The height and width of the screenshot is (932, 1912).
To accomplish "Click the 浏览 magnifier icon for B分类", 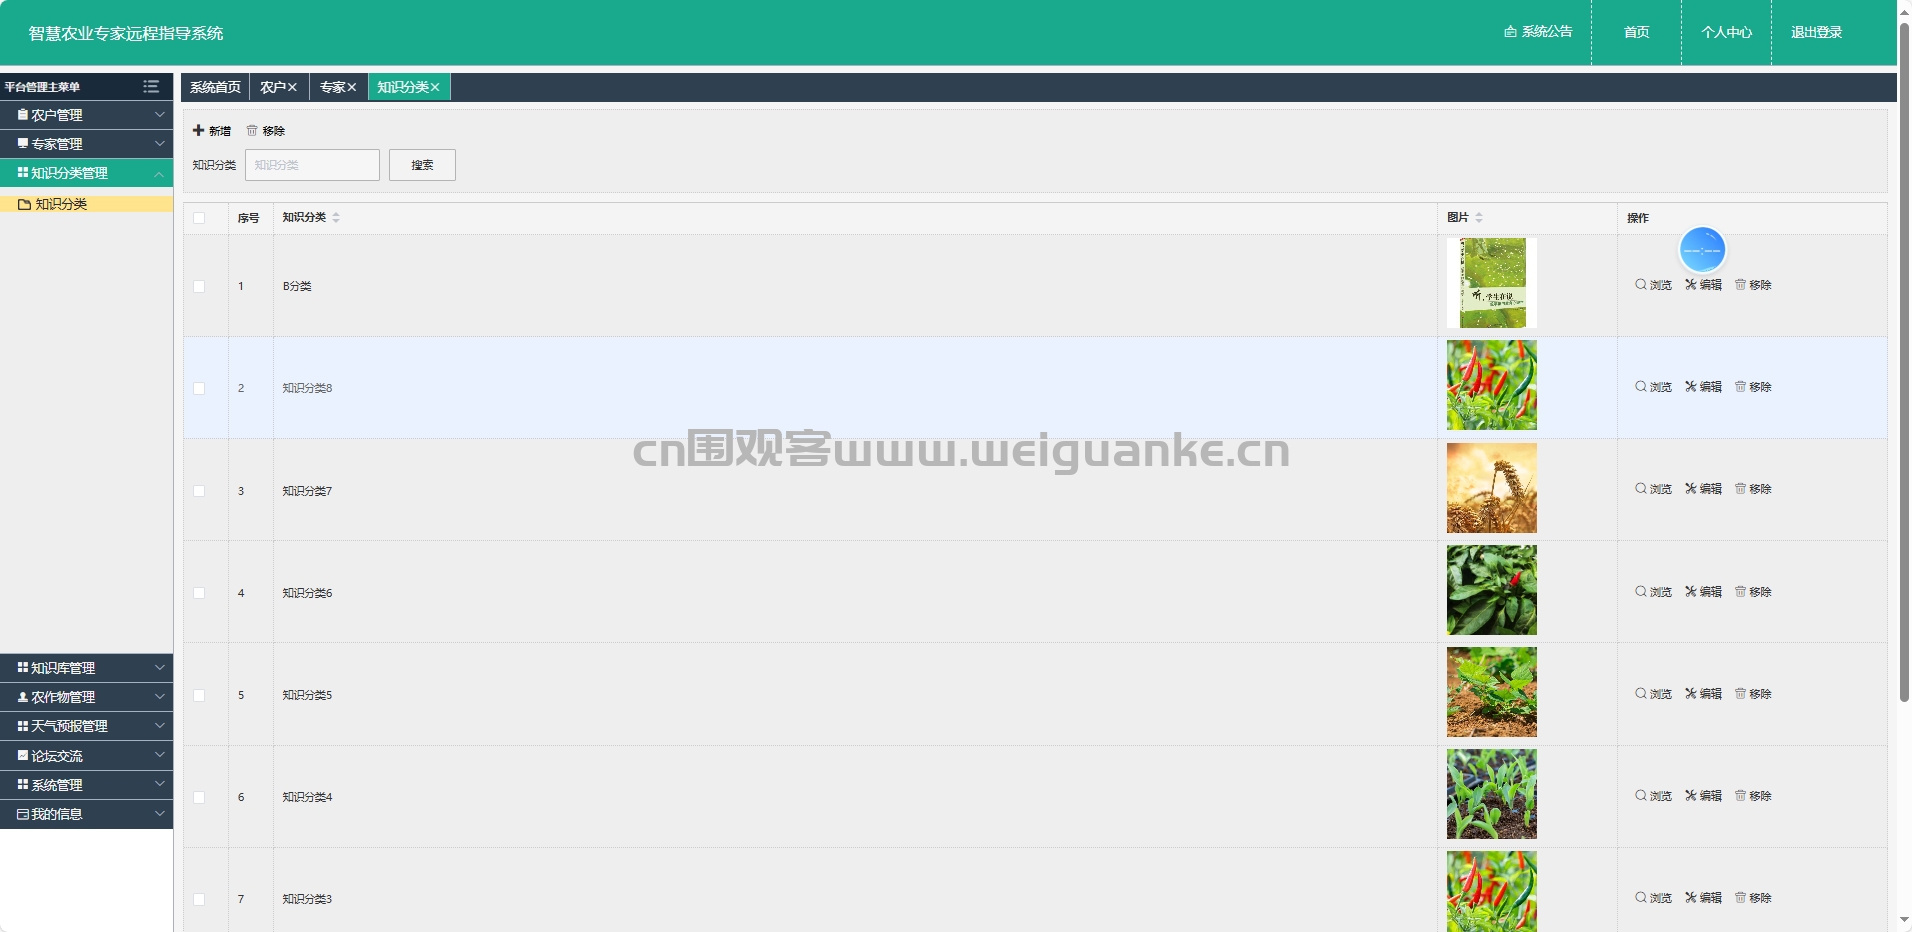I will [1640, 284].
